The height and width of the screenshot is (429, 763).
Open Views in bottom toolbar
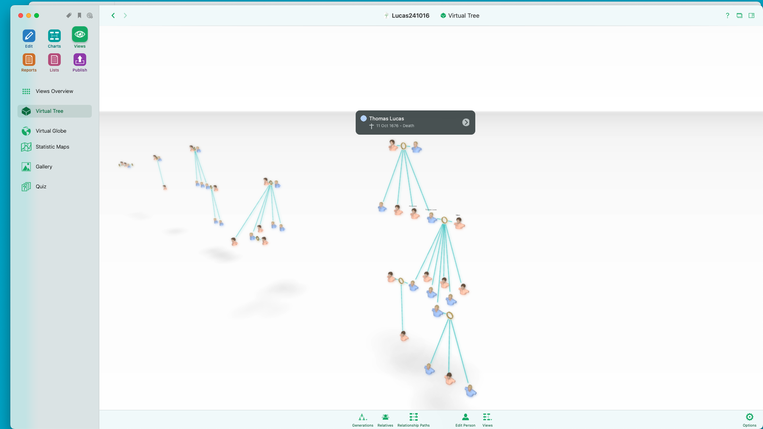(x=487, y=420)
